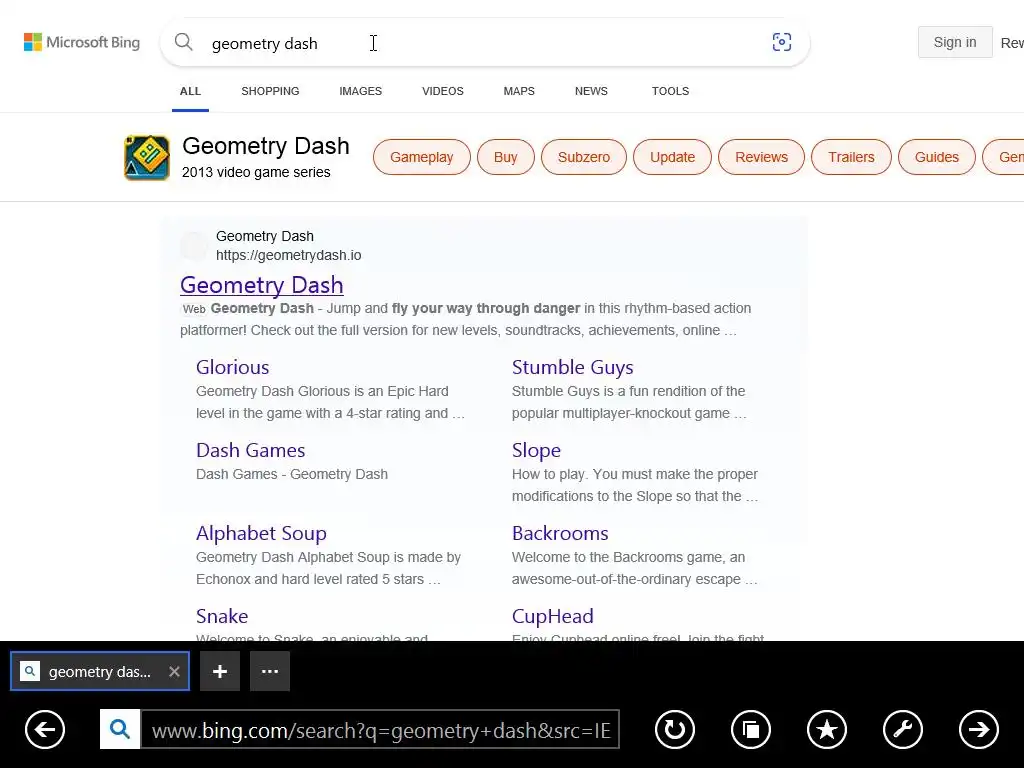Screen dimensions: 1024x768
Task: Open the Stumble Guys sublink
Action: [x=573, y=368]
